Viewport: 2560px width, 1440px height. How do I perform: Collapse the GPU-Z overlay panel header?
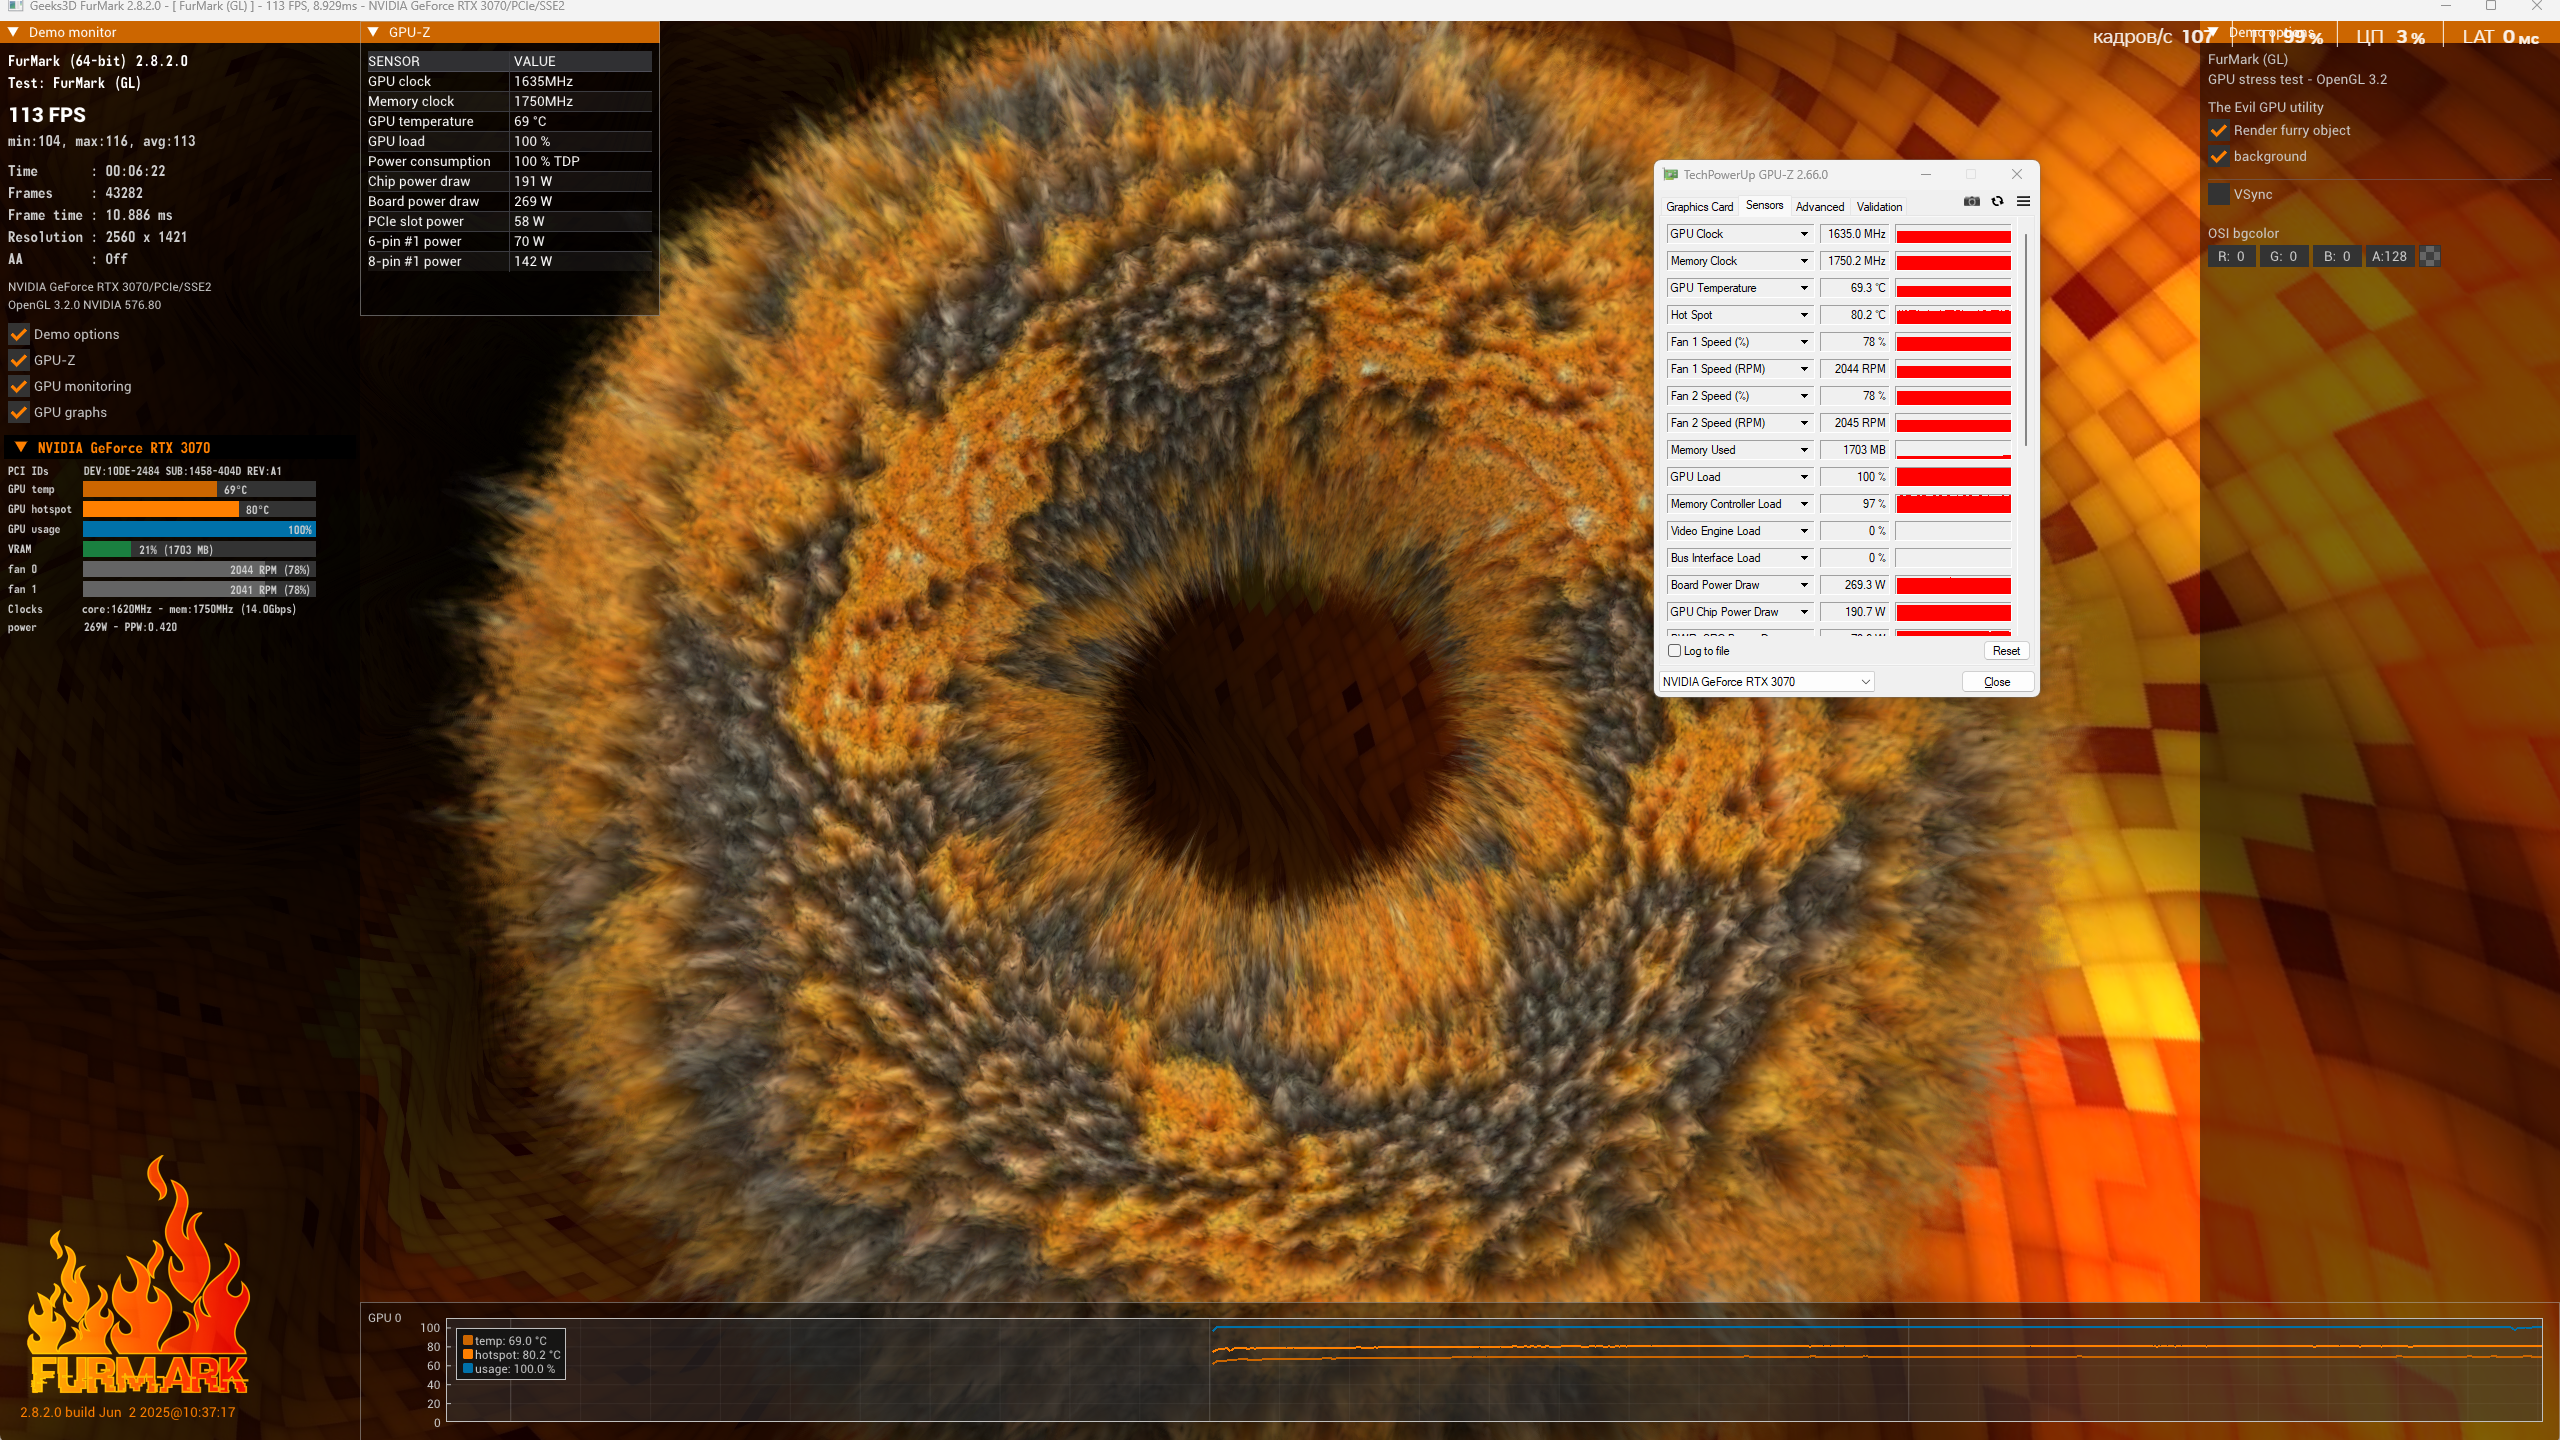(x=373, y=32)
